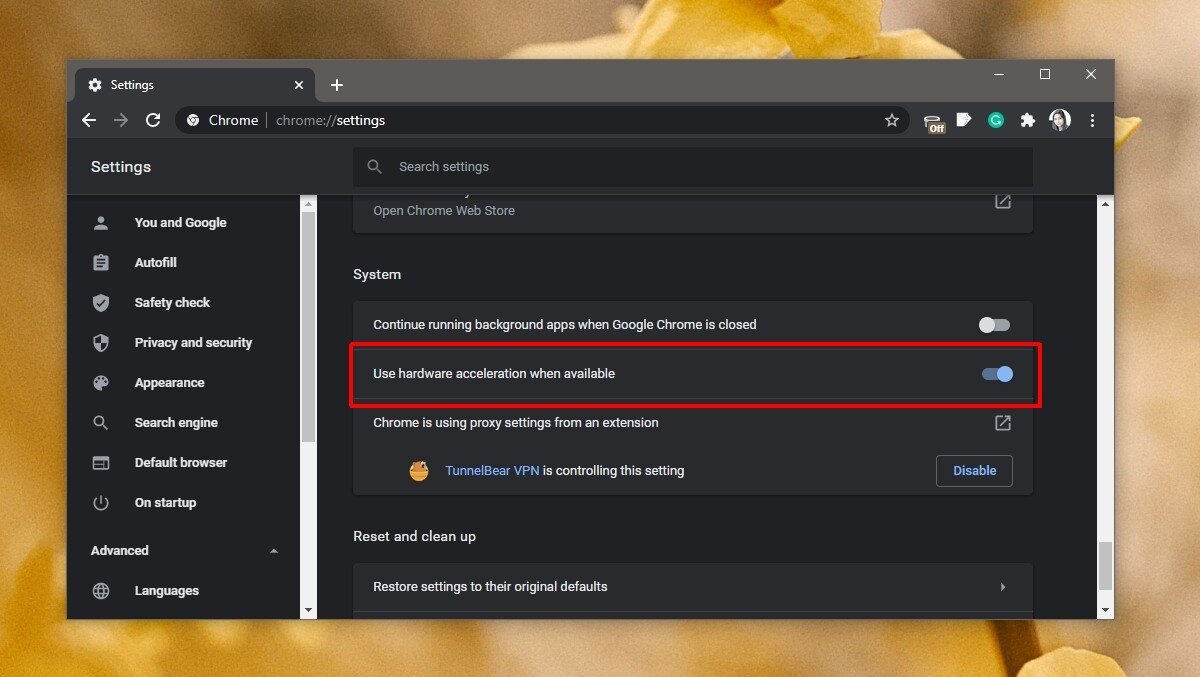This screenshot has height=677, width=1200.
Task: Click the chrome://settings address bar
Action: coord(540,120)
